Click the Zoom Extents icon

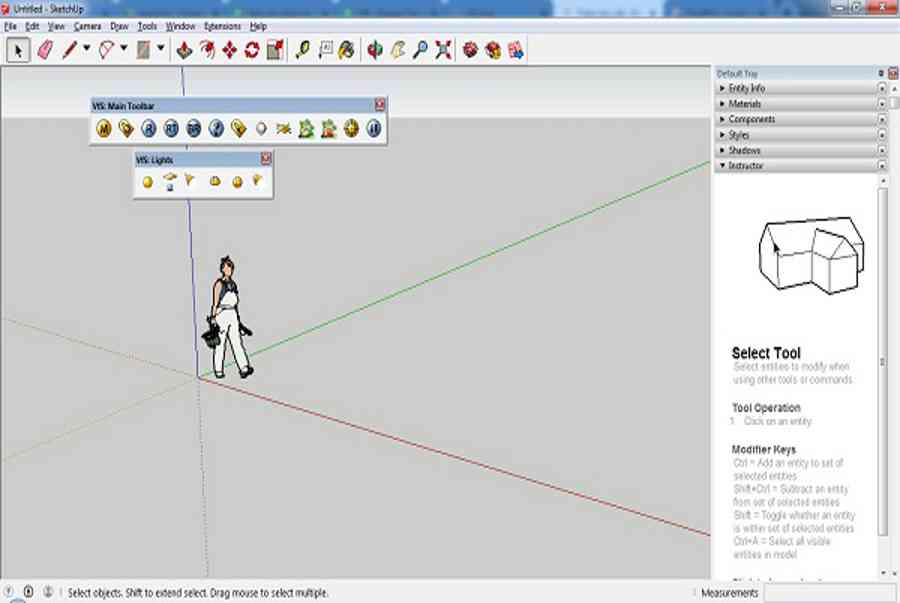pyautogui.click(x=443, y=50)
